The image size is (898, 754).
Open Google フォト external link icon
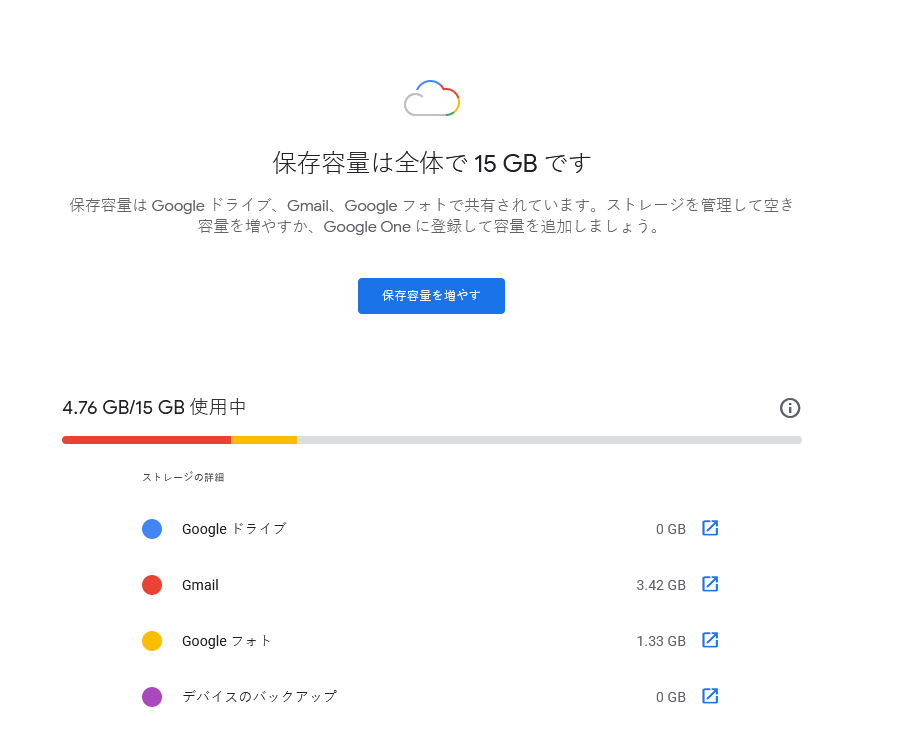click(710, 640)
